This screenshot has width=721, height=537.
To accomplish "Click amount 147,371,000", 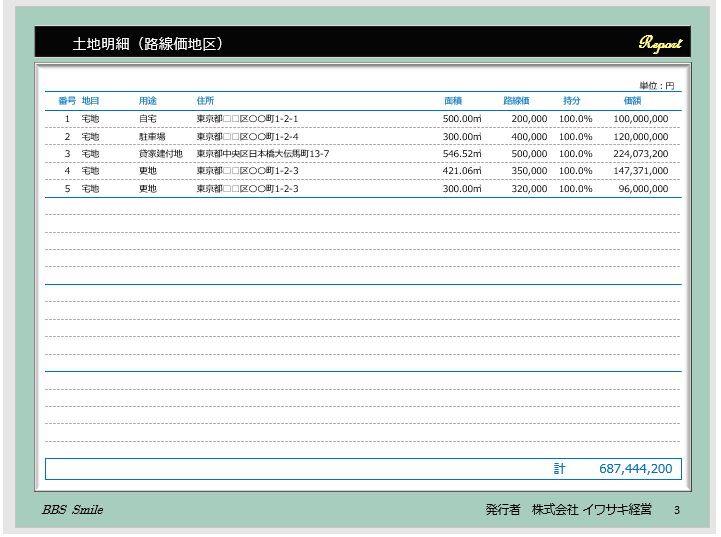I will [x=641, y=171].
